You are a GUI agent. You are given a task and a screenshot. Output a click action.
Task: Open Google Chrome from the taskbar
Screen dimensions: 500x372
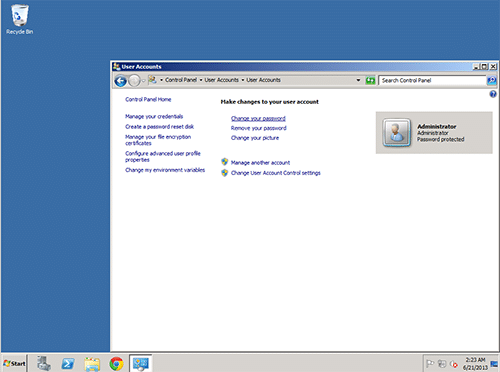[x=116, y=364]
